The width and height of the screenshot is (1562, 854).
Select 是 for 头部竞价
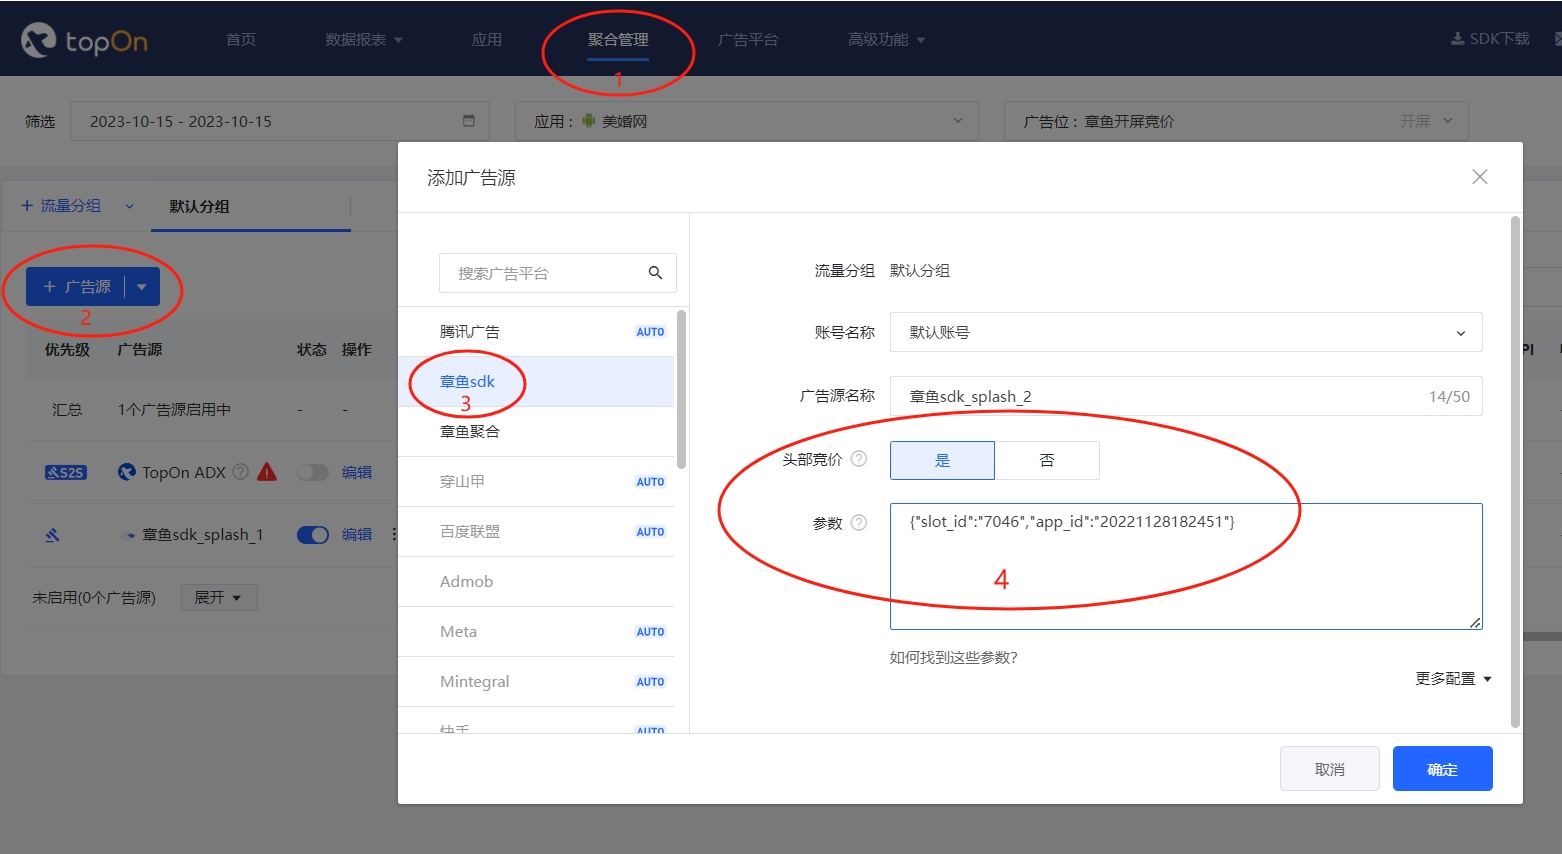pyautogui.click(x=942, y=460)
